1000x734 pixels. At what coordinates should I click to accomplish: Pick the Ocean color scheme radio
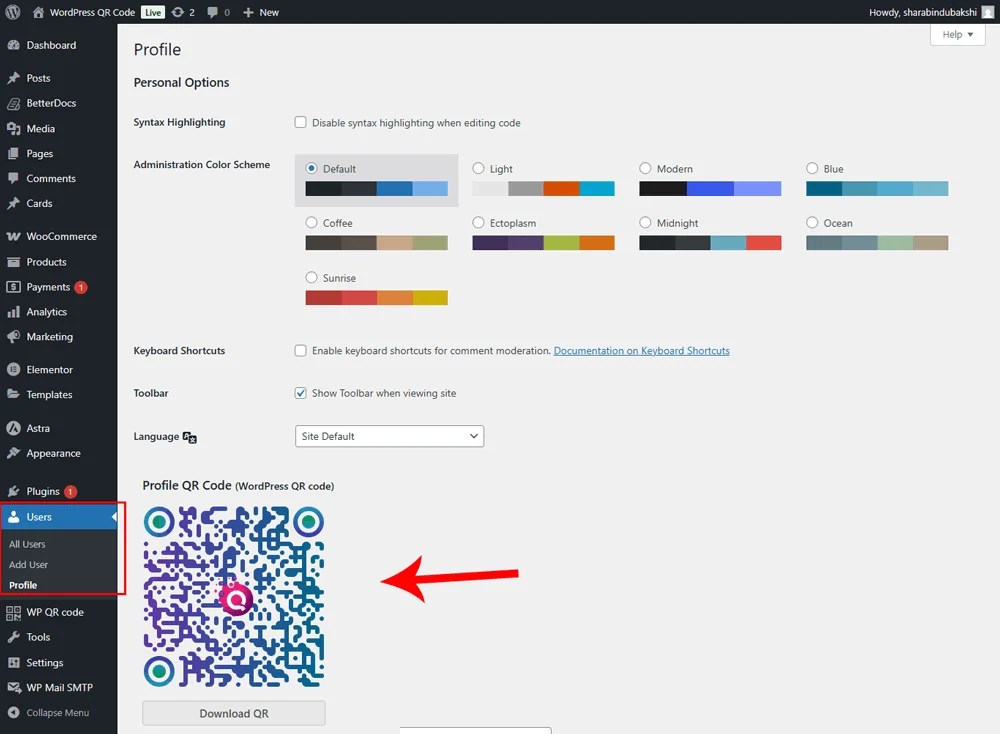[812, 223]
